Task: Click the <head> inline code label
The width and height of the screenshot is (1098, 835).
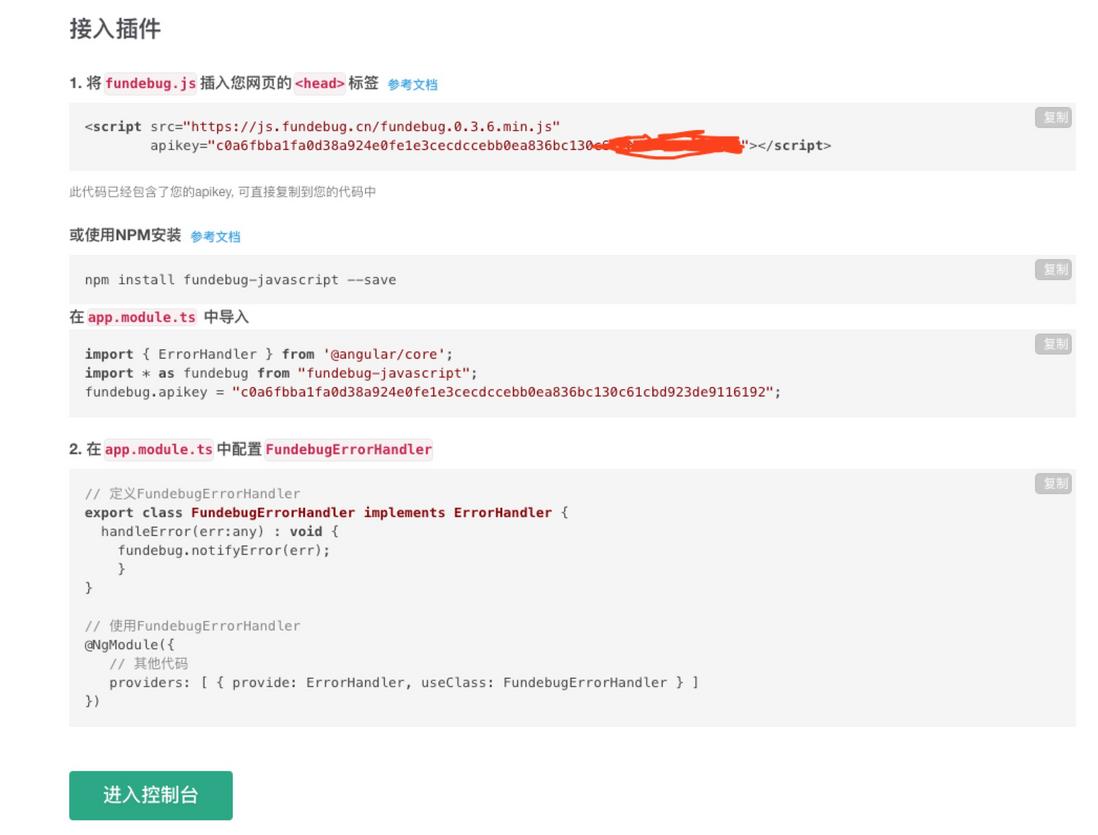Action: tap(320, 83)
